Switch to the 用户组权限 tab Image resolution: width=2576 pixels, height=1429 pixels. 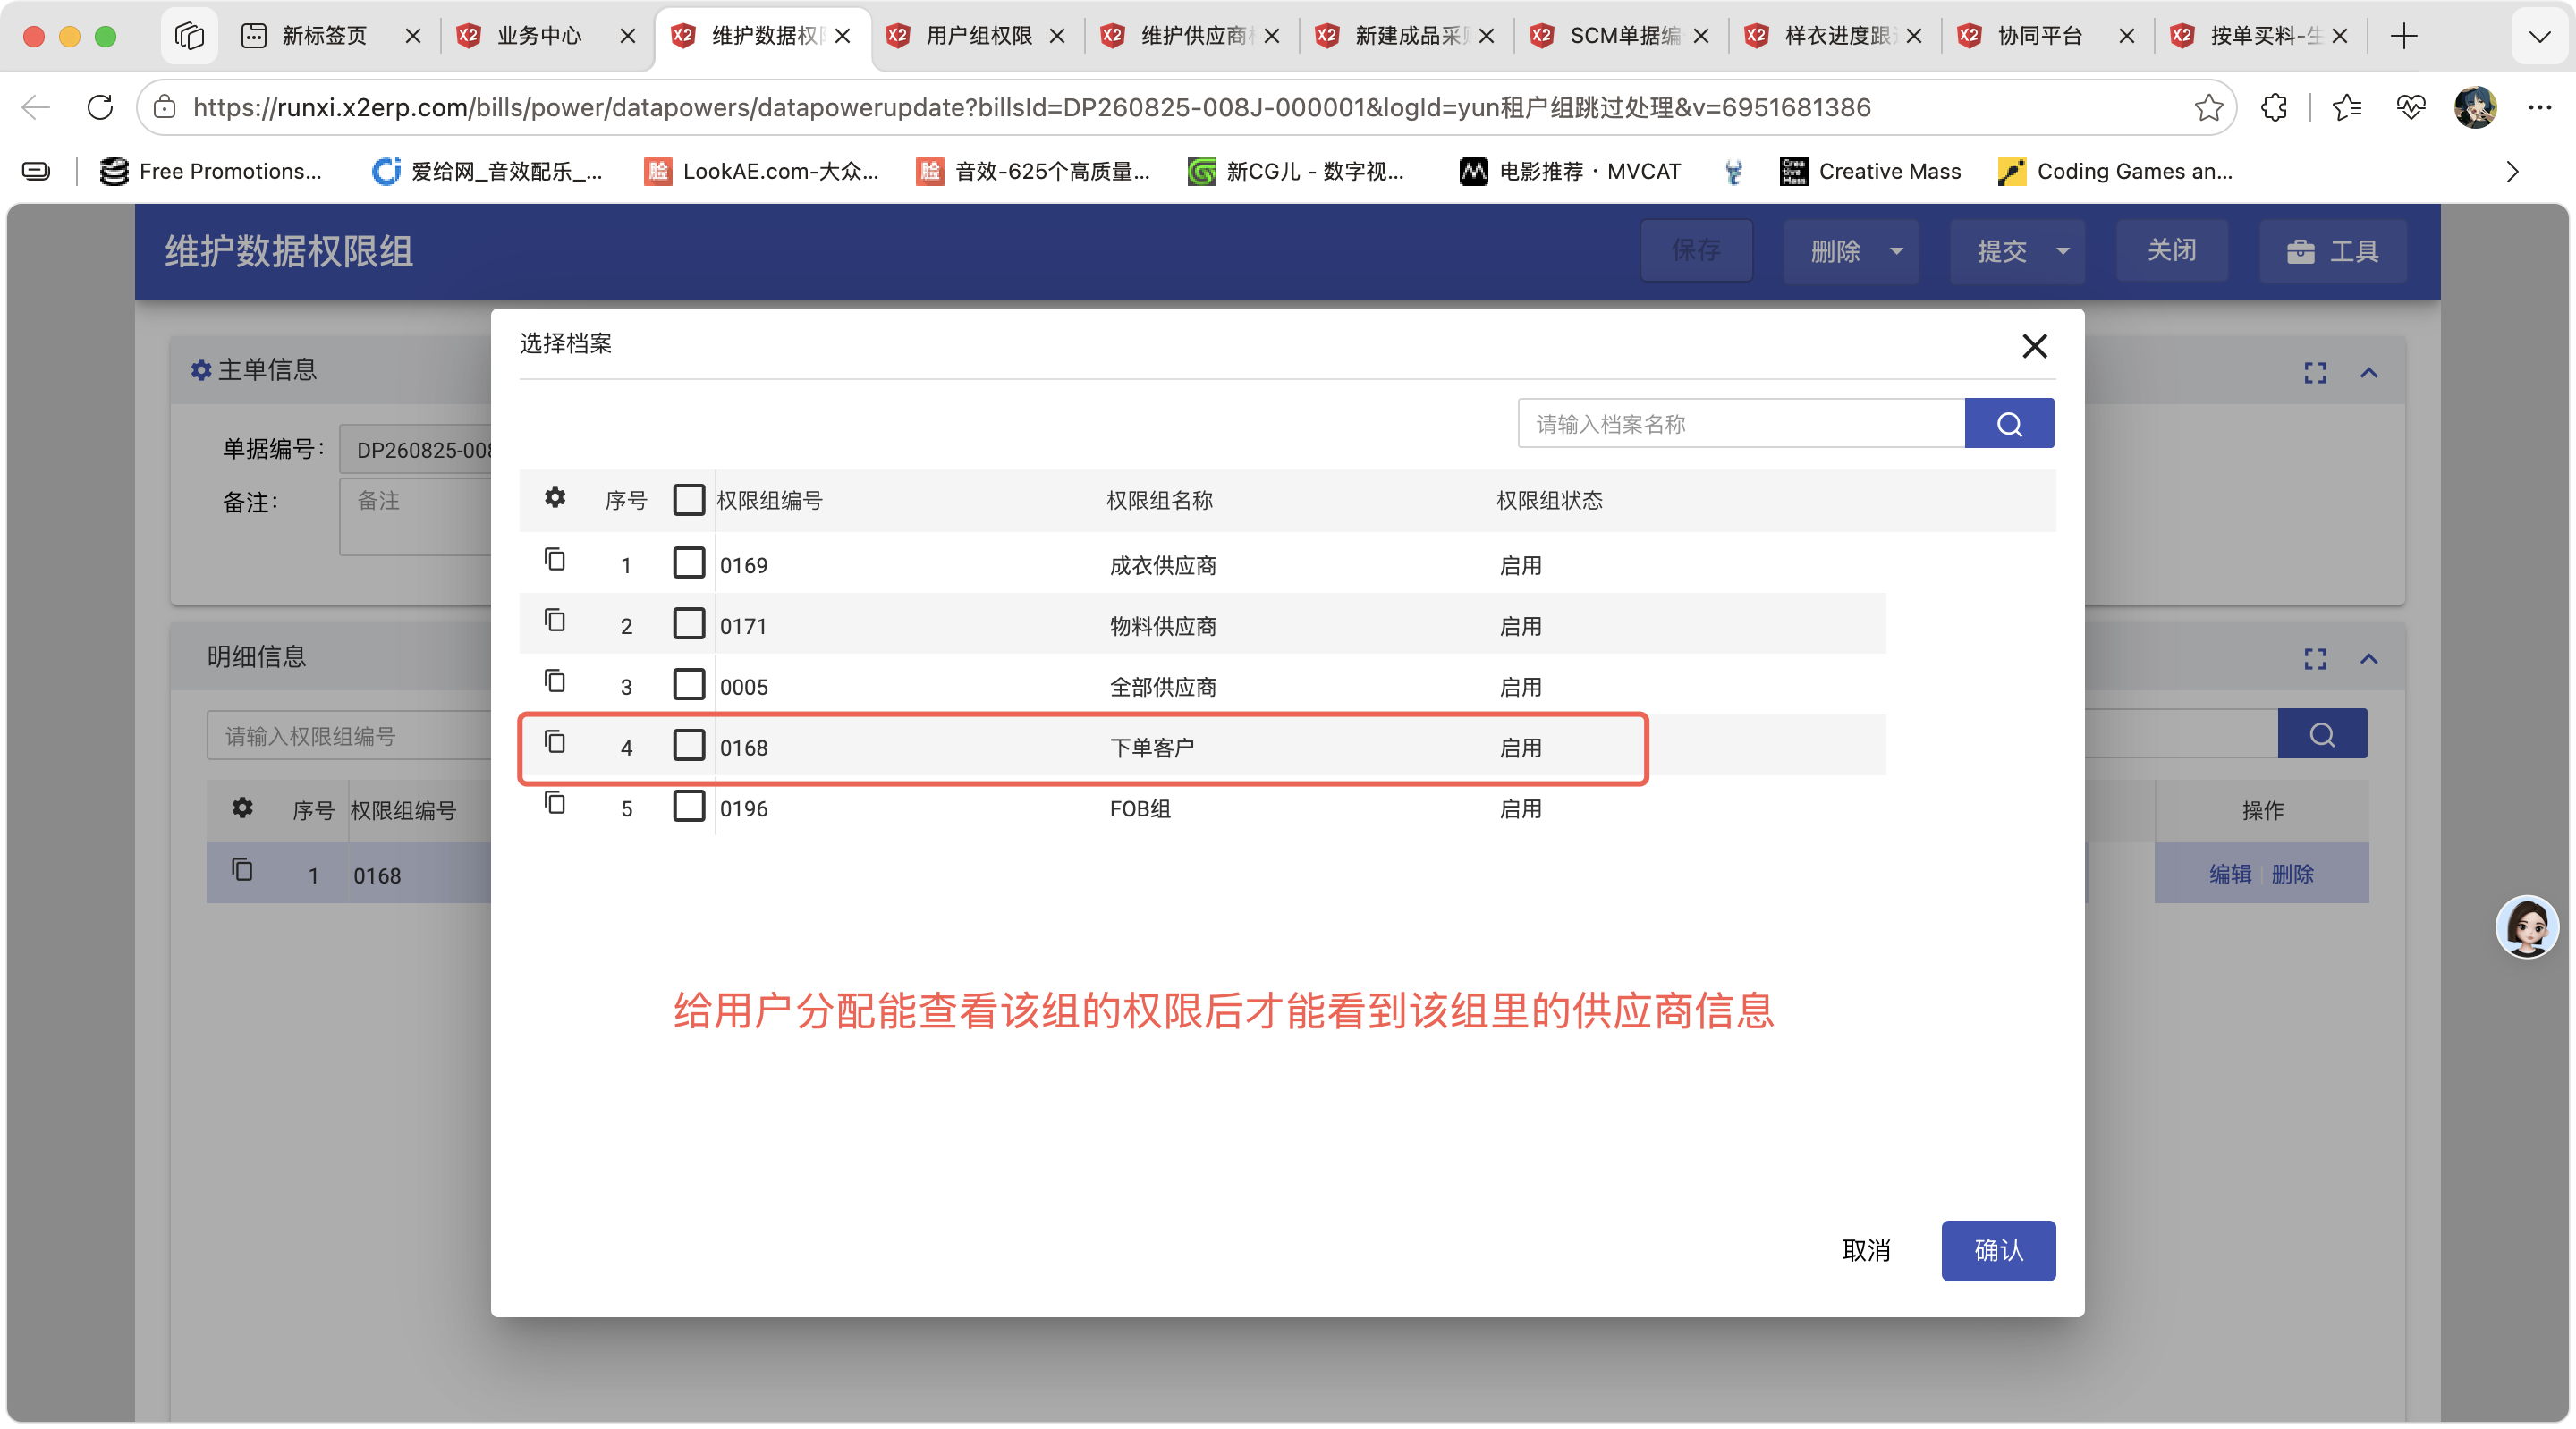click(x=978, y=36)
